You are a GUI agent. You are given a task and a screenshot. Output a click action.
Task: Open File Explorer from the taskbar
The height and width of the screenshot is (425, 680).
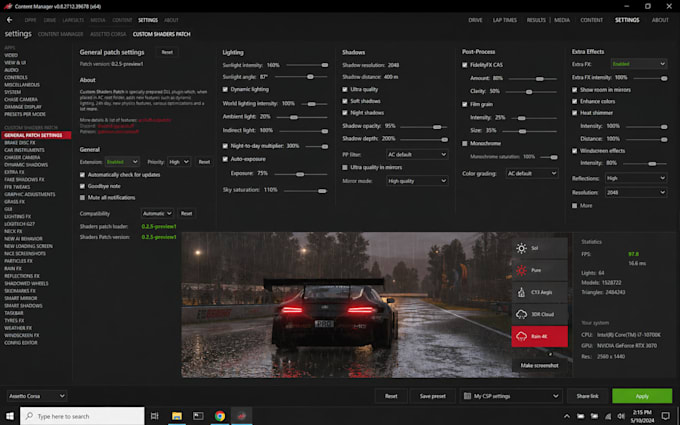pos(177,416)
